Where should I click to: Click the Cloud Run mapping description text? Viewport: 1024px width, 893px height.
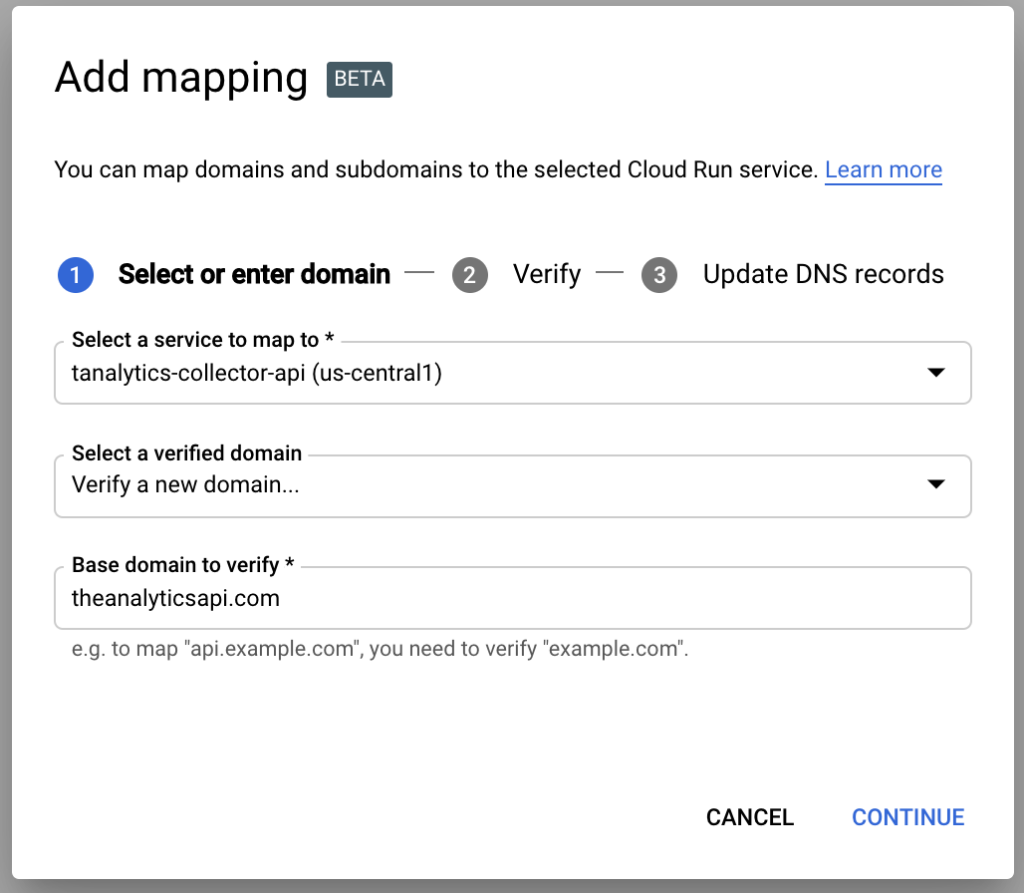[435, 170]
